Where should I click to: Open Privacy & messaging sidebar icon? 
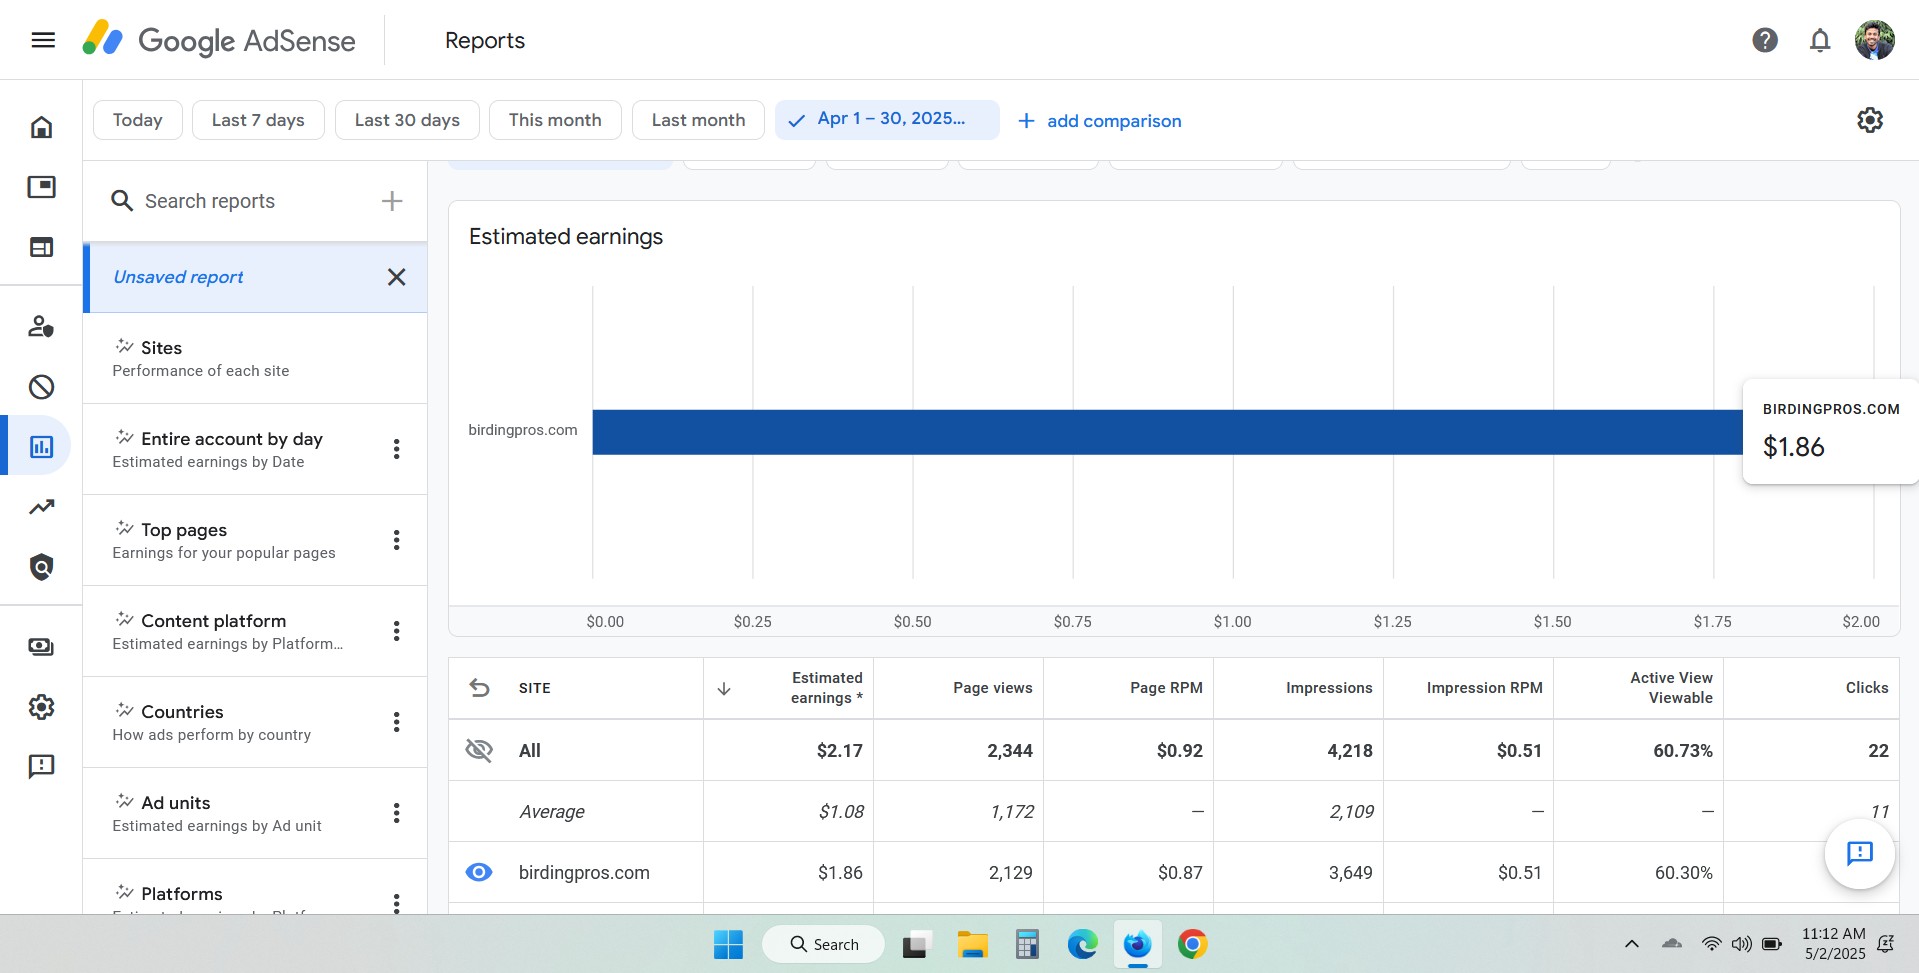[41, 327]
